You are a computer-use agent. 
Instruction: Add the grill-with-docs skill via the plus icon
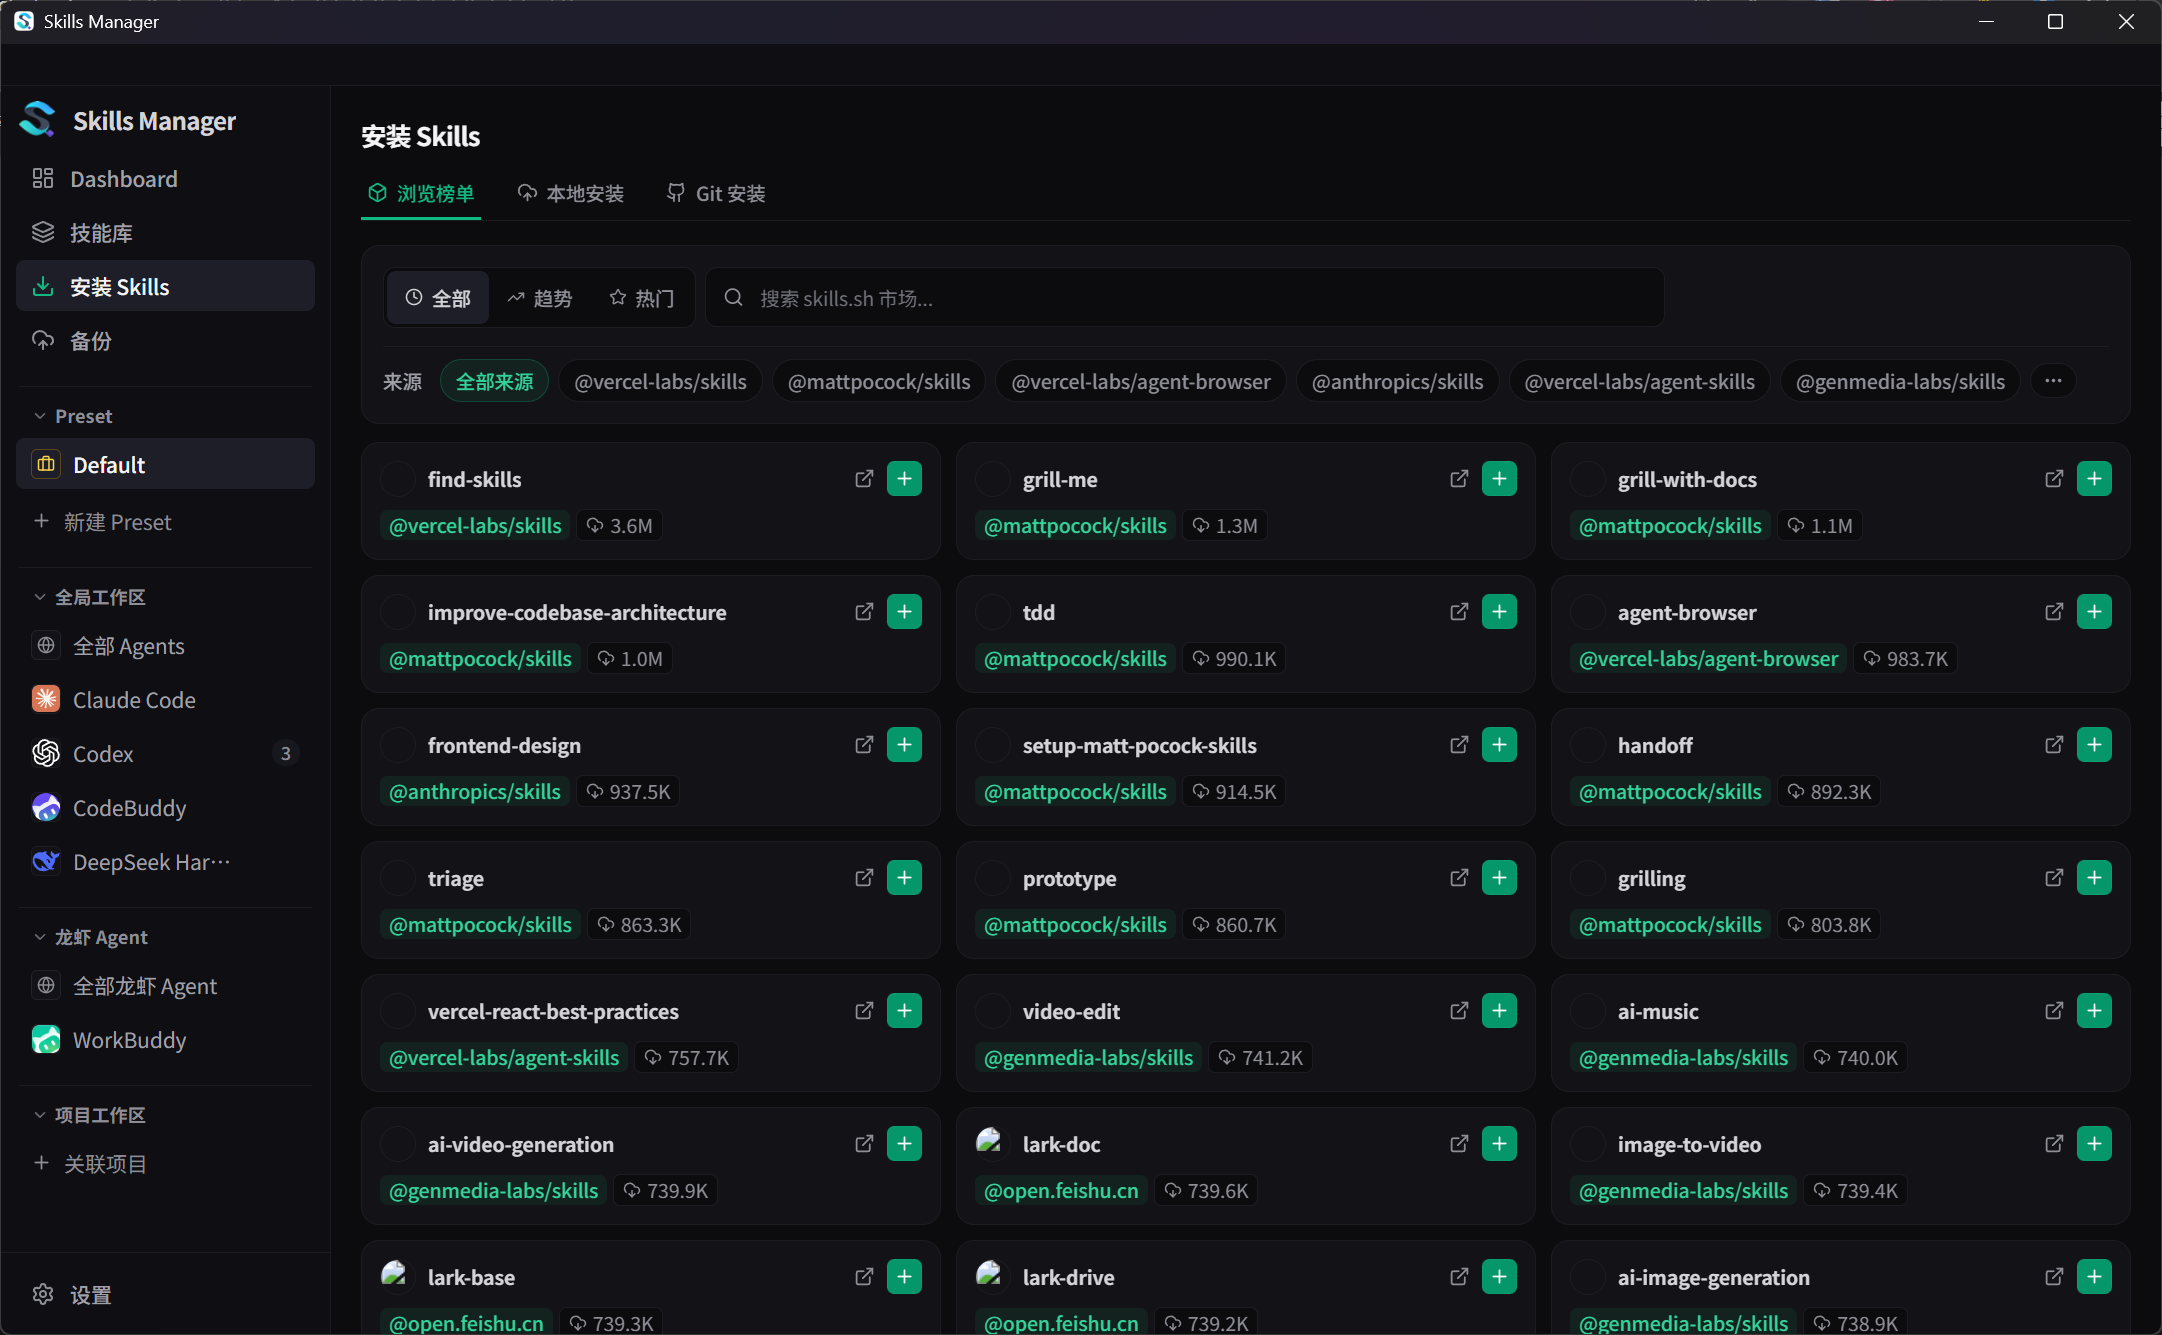pos(2094,479)
